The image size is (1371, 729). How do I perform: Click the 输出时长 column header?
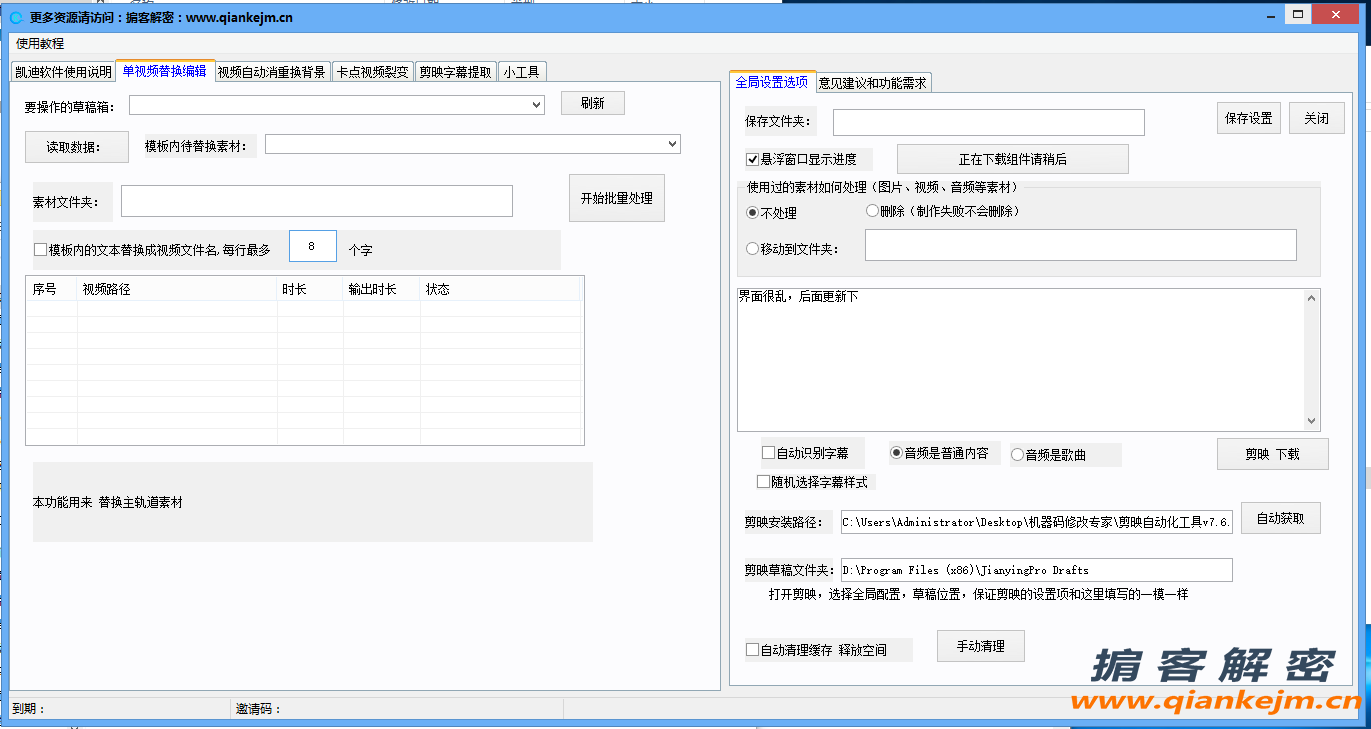click(x=382, y=289)
